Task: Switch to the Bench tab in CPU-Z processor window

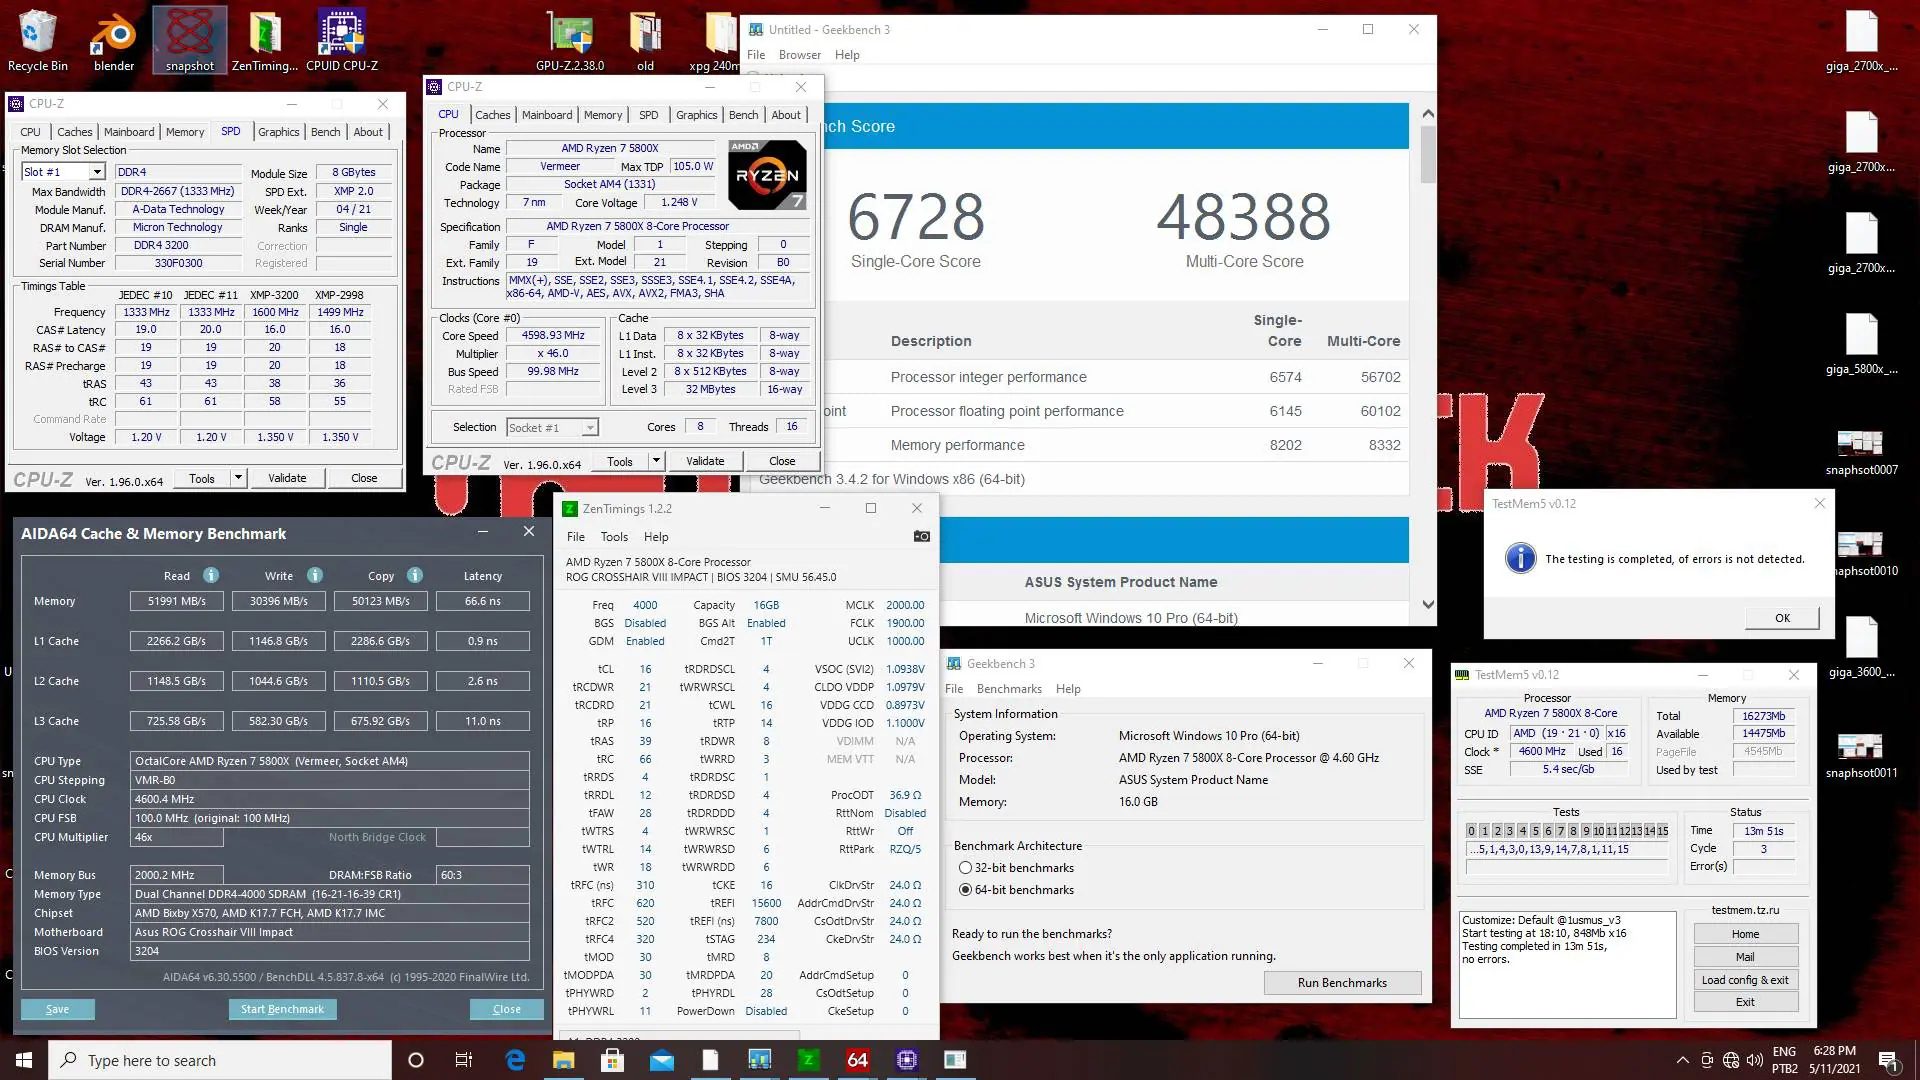Action: [743, 115]
